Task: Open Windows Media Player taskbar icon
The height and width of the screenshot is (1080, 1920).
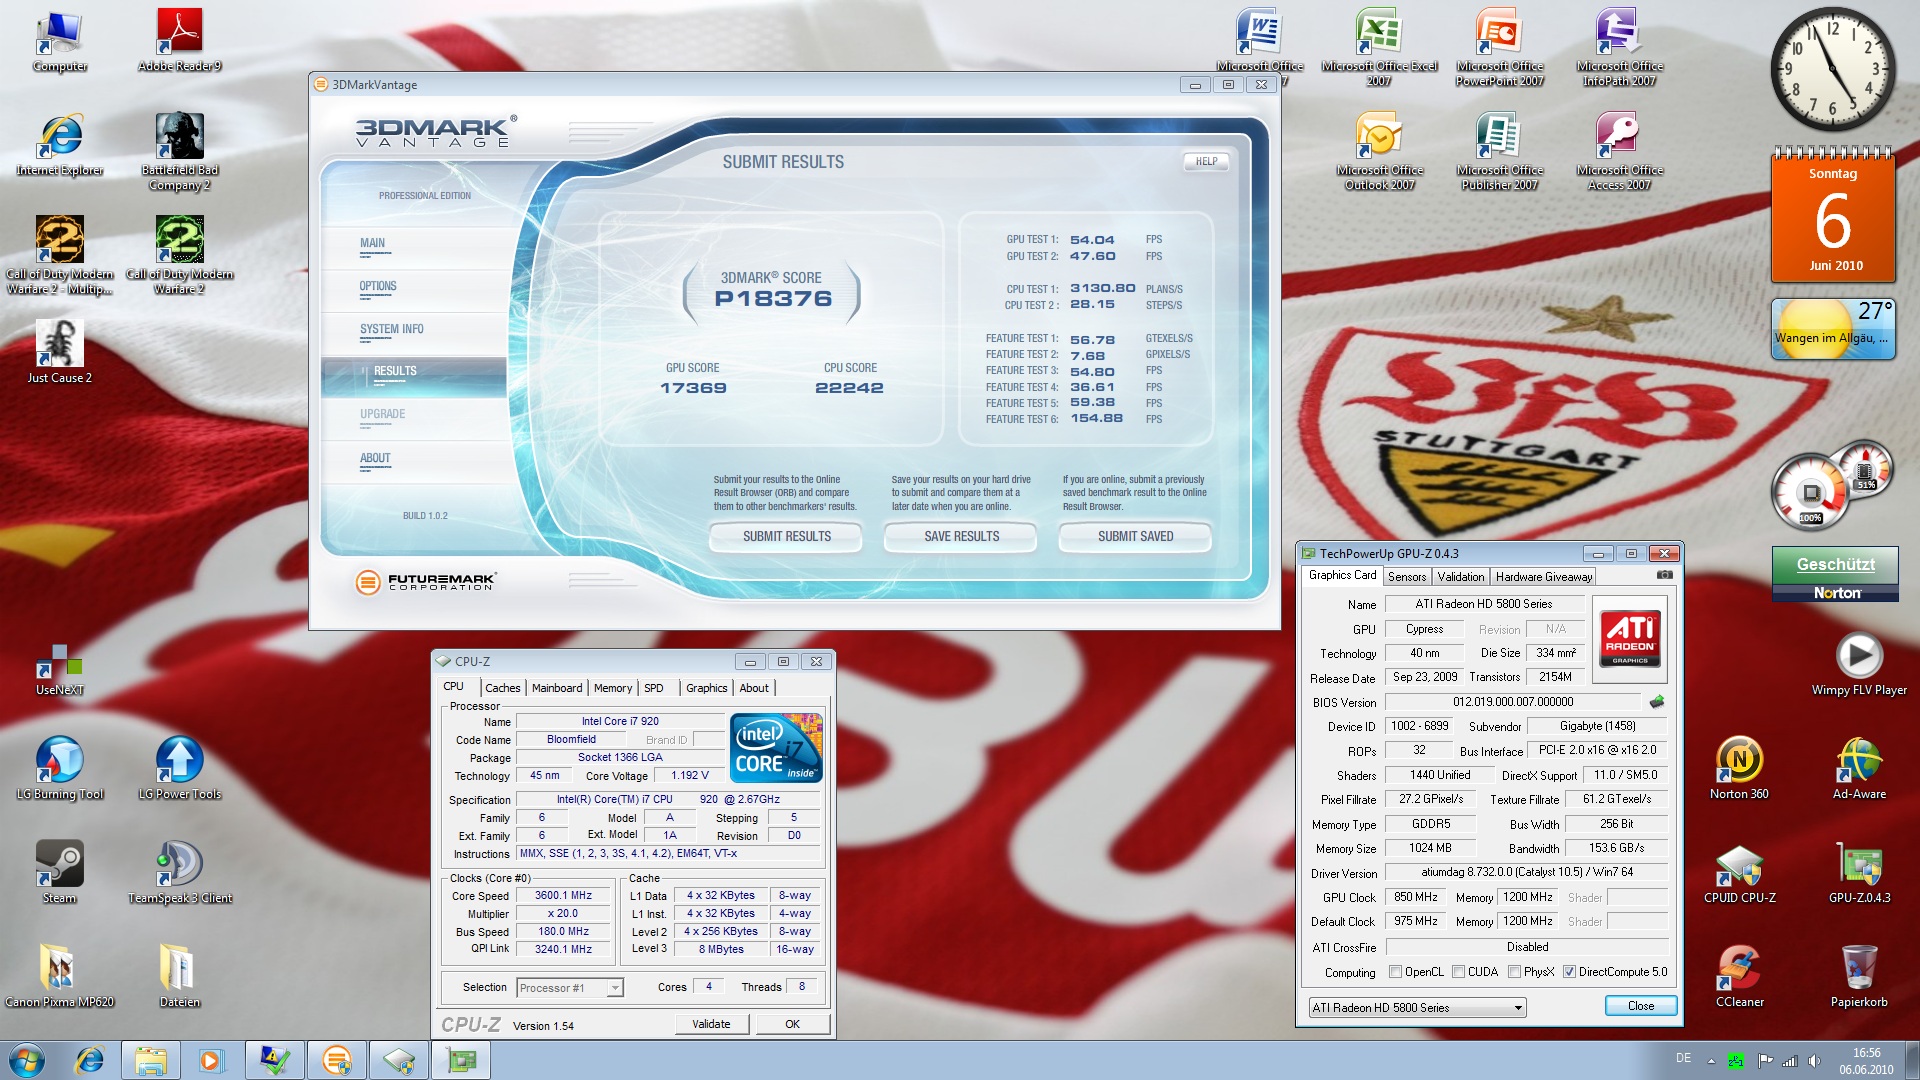Action: click(x=212, y=1060)
